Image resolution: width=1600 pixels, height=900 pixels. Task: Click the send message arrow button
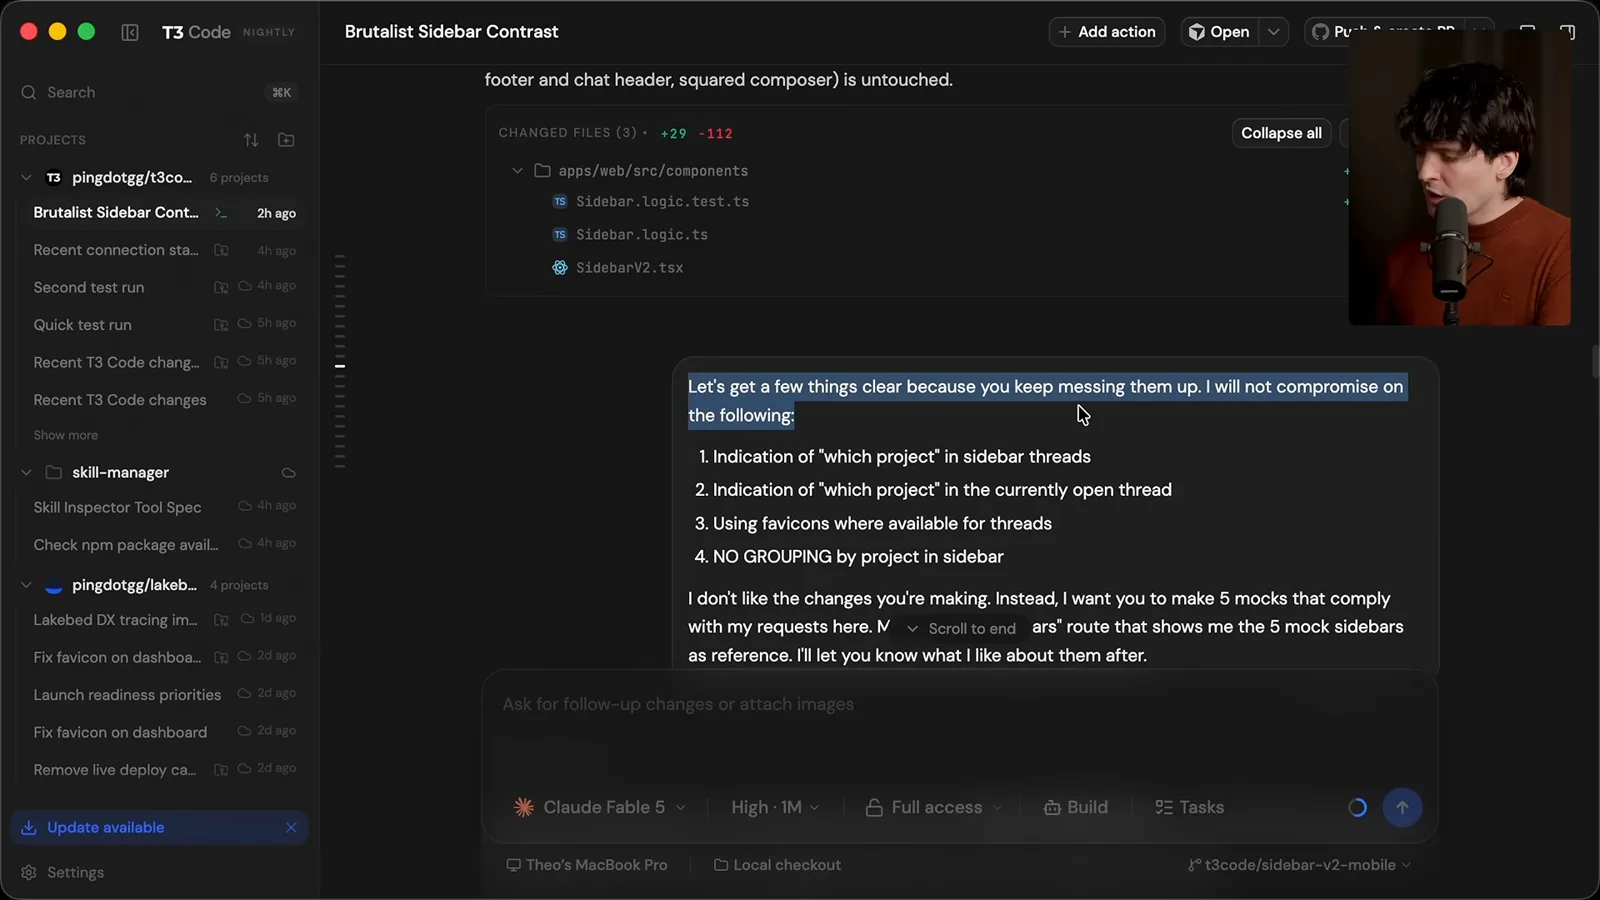1402,807
